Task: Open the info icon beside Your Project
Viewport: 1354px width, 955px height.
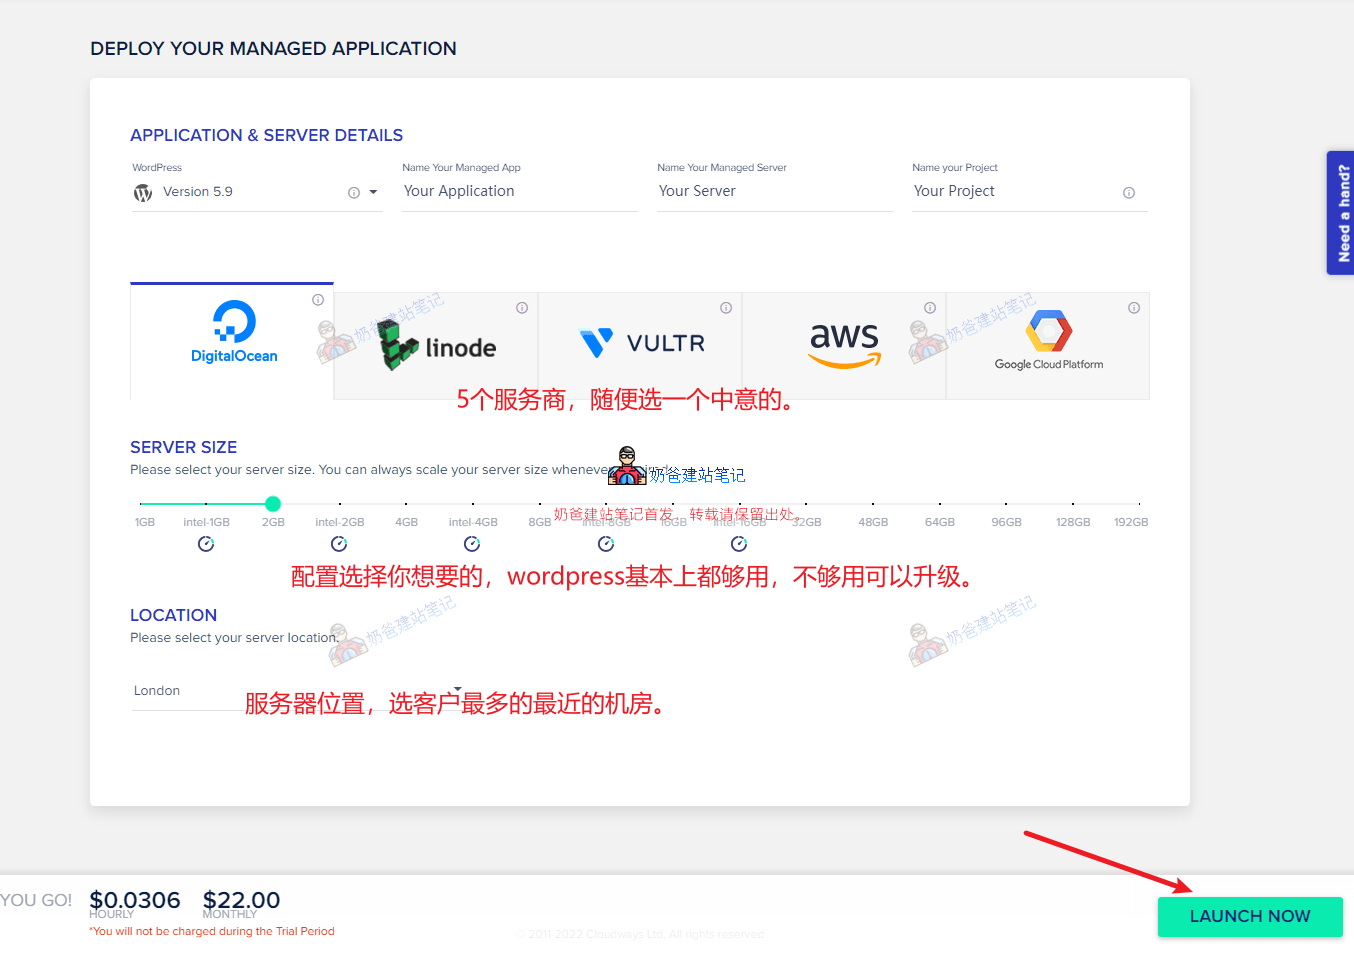Action: click(x=1129, y=193)
